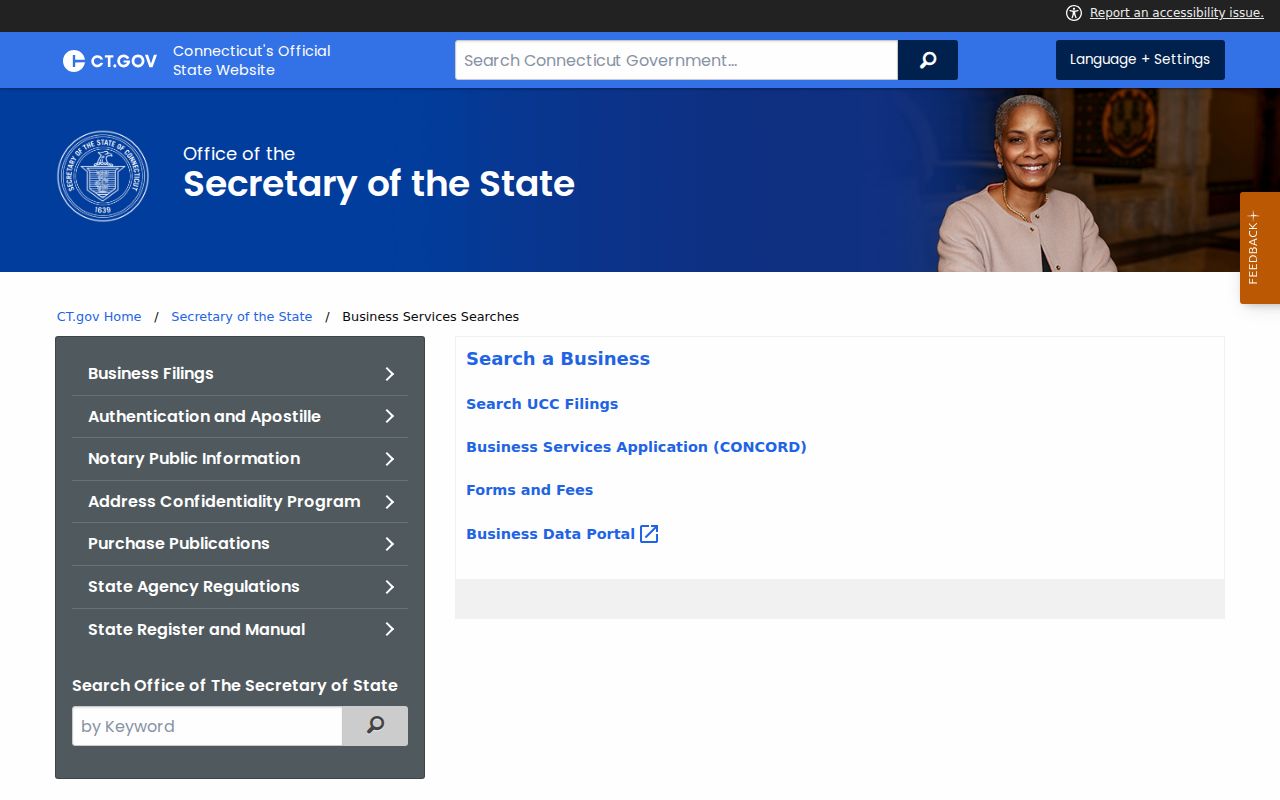Image resolution: width=1280 pixels, height=800 pixels.
Task: Click the Secretary of the State seal
Action: point(103,176)
